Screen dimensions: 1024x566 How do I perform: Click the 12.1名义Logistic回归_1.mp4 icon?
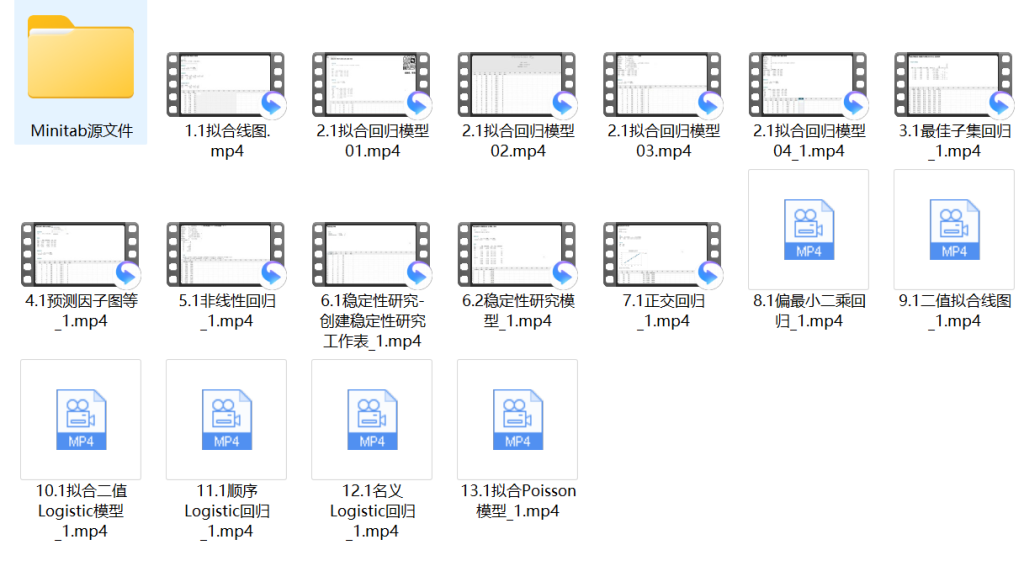pos(372,420)
